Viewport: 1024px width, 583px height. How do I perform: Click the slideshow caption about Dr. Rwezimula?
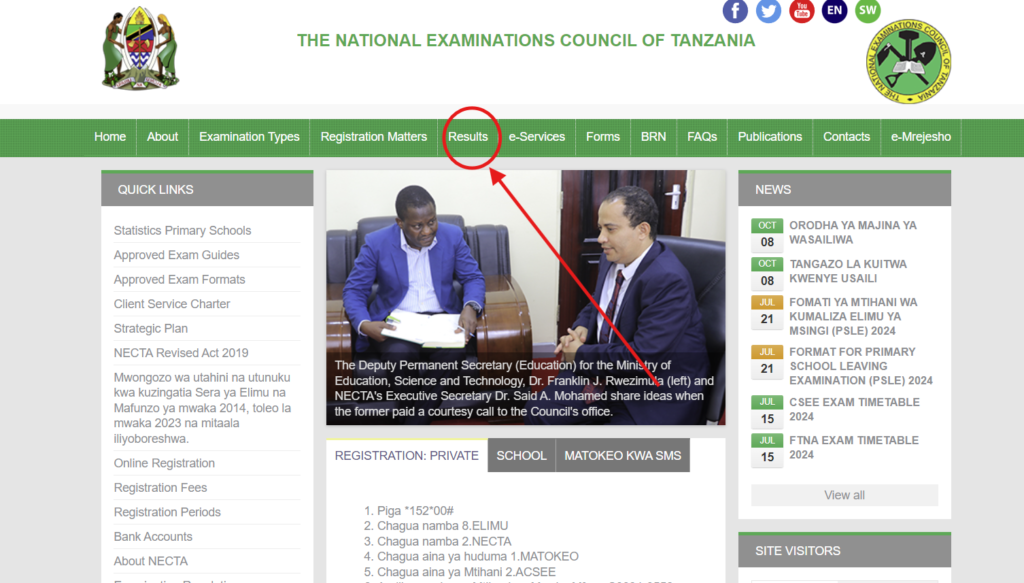tap(524, 388)
